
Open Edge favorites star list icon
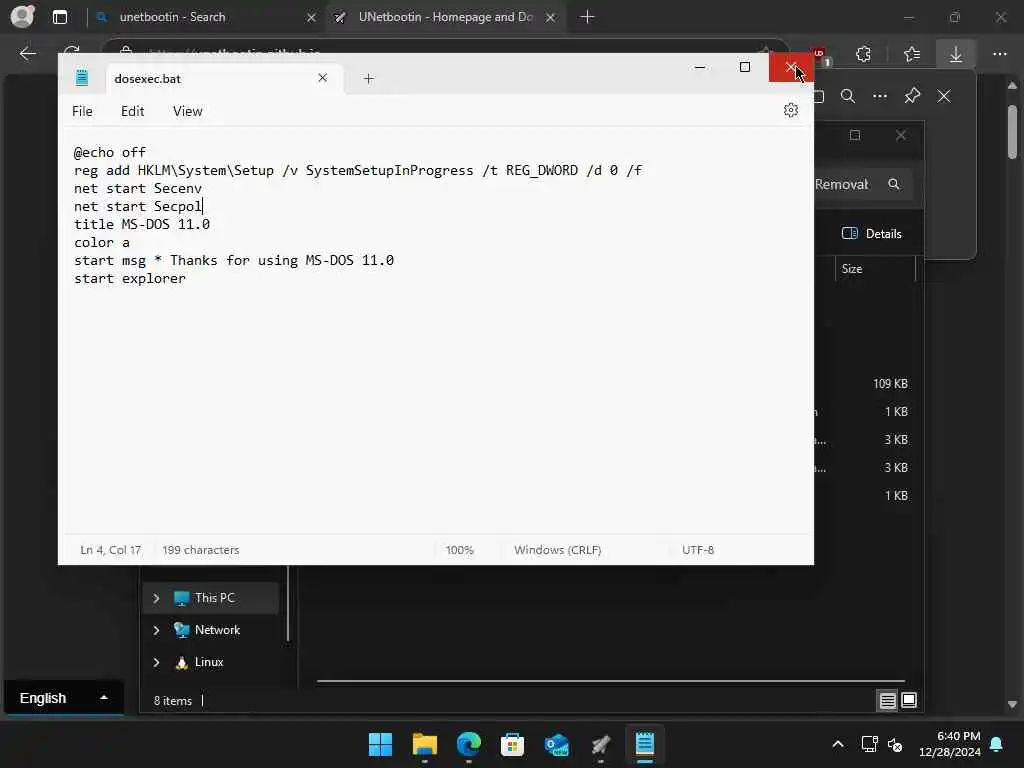[912, 54]
